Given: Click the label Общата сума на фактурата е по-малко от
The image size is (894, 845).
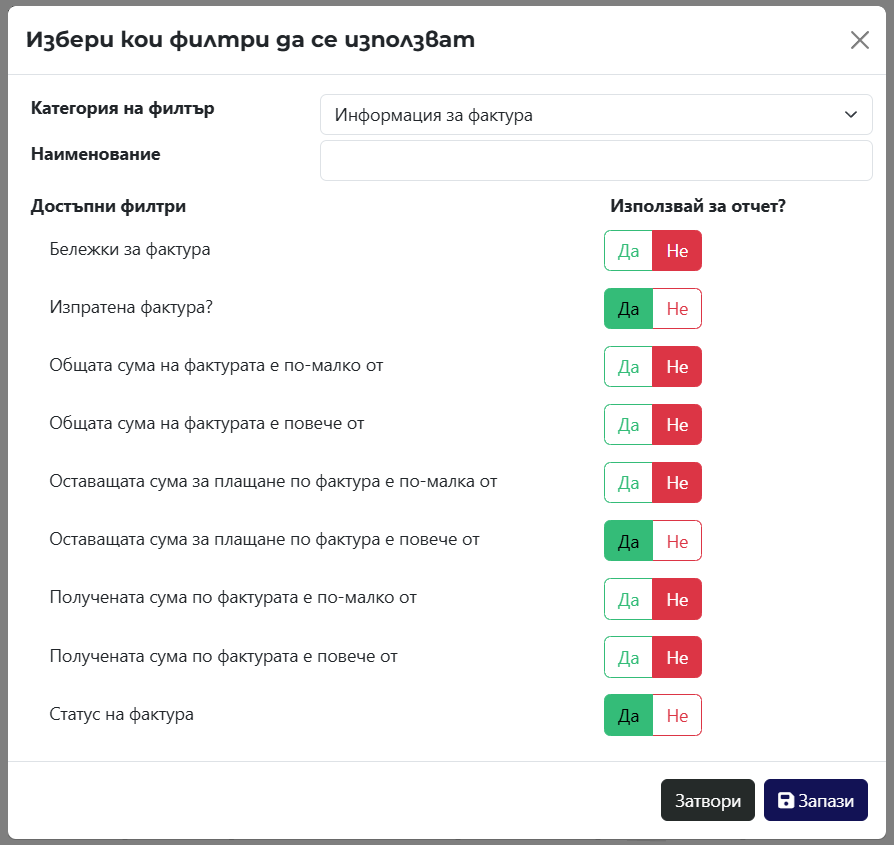Looking at the screenshot, I should click(216, 365).
